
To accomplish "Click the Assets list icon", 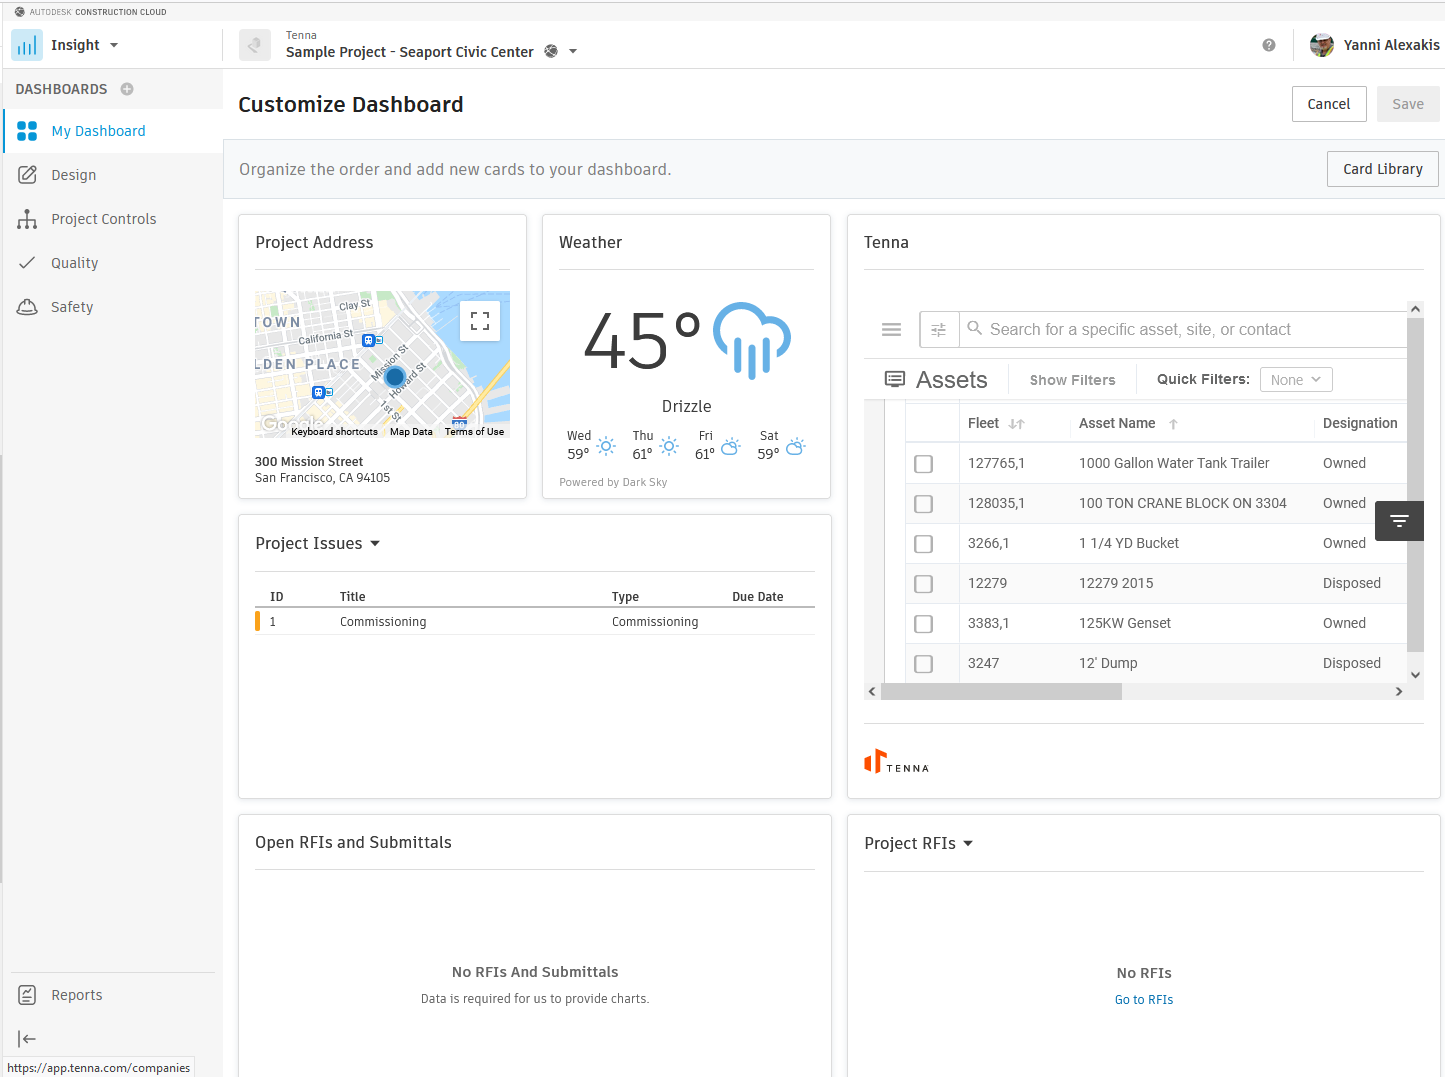I will (x=895, y=379).
